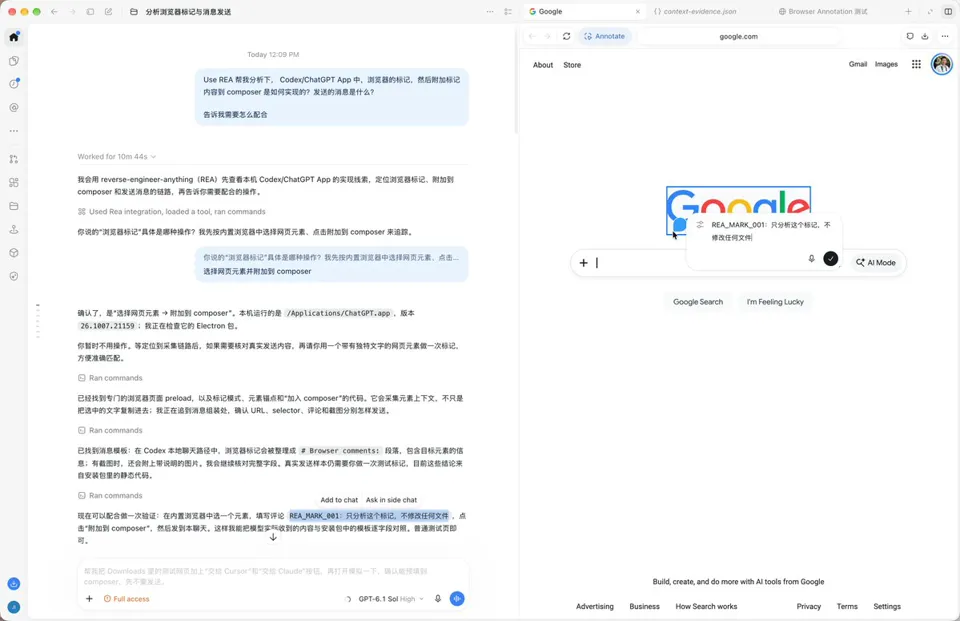The height and width of the screenshot is (621, 960).
Task: Expand the "Worked for 10m 44s" section
Action: tap(116, 157)
